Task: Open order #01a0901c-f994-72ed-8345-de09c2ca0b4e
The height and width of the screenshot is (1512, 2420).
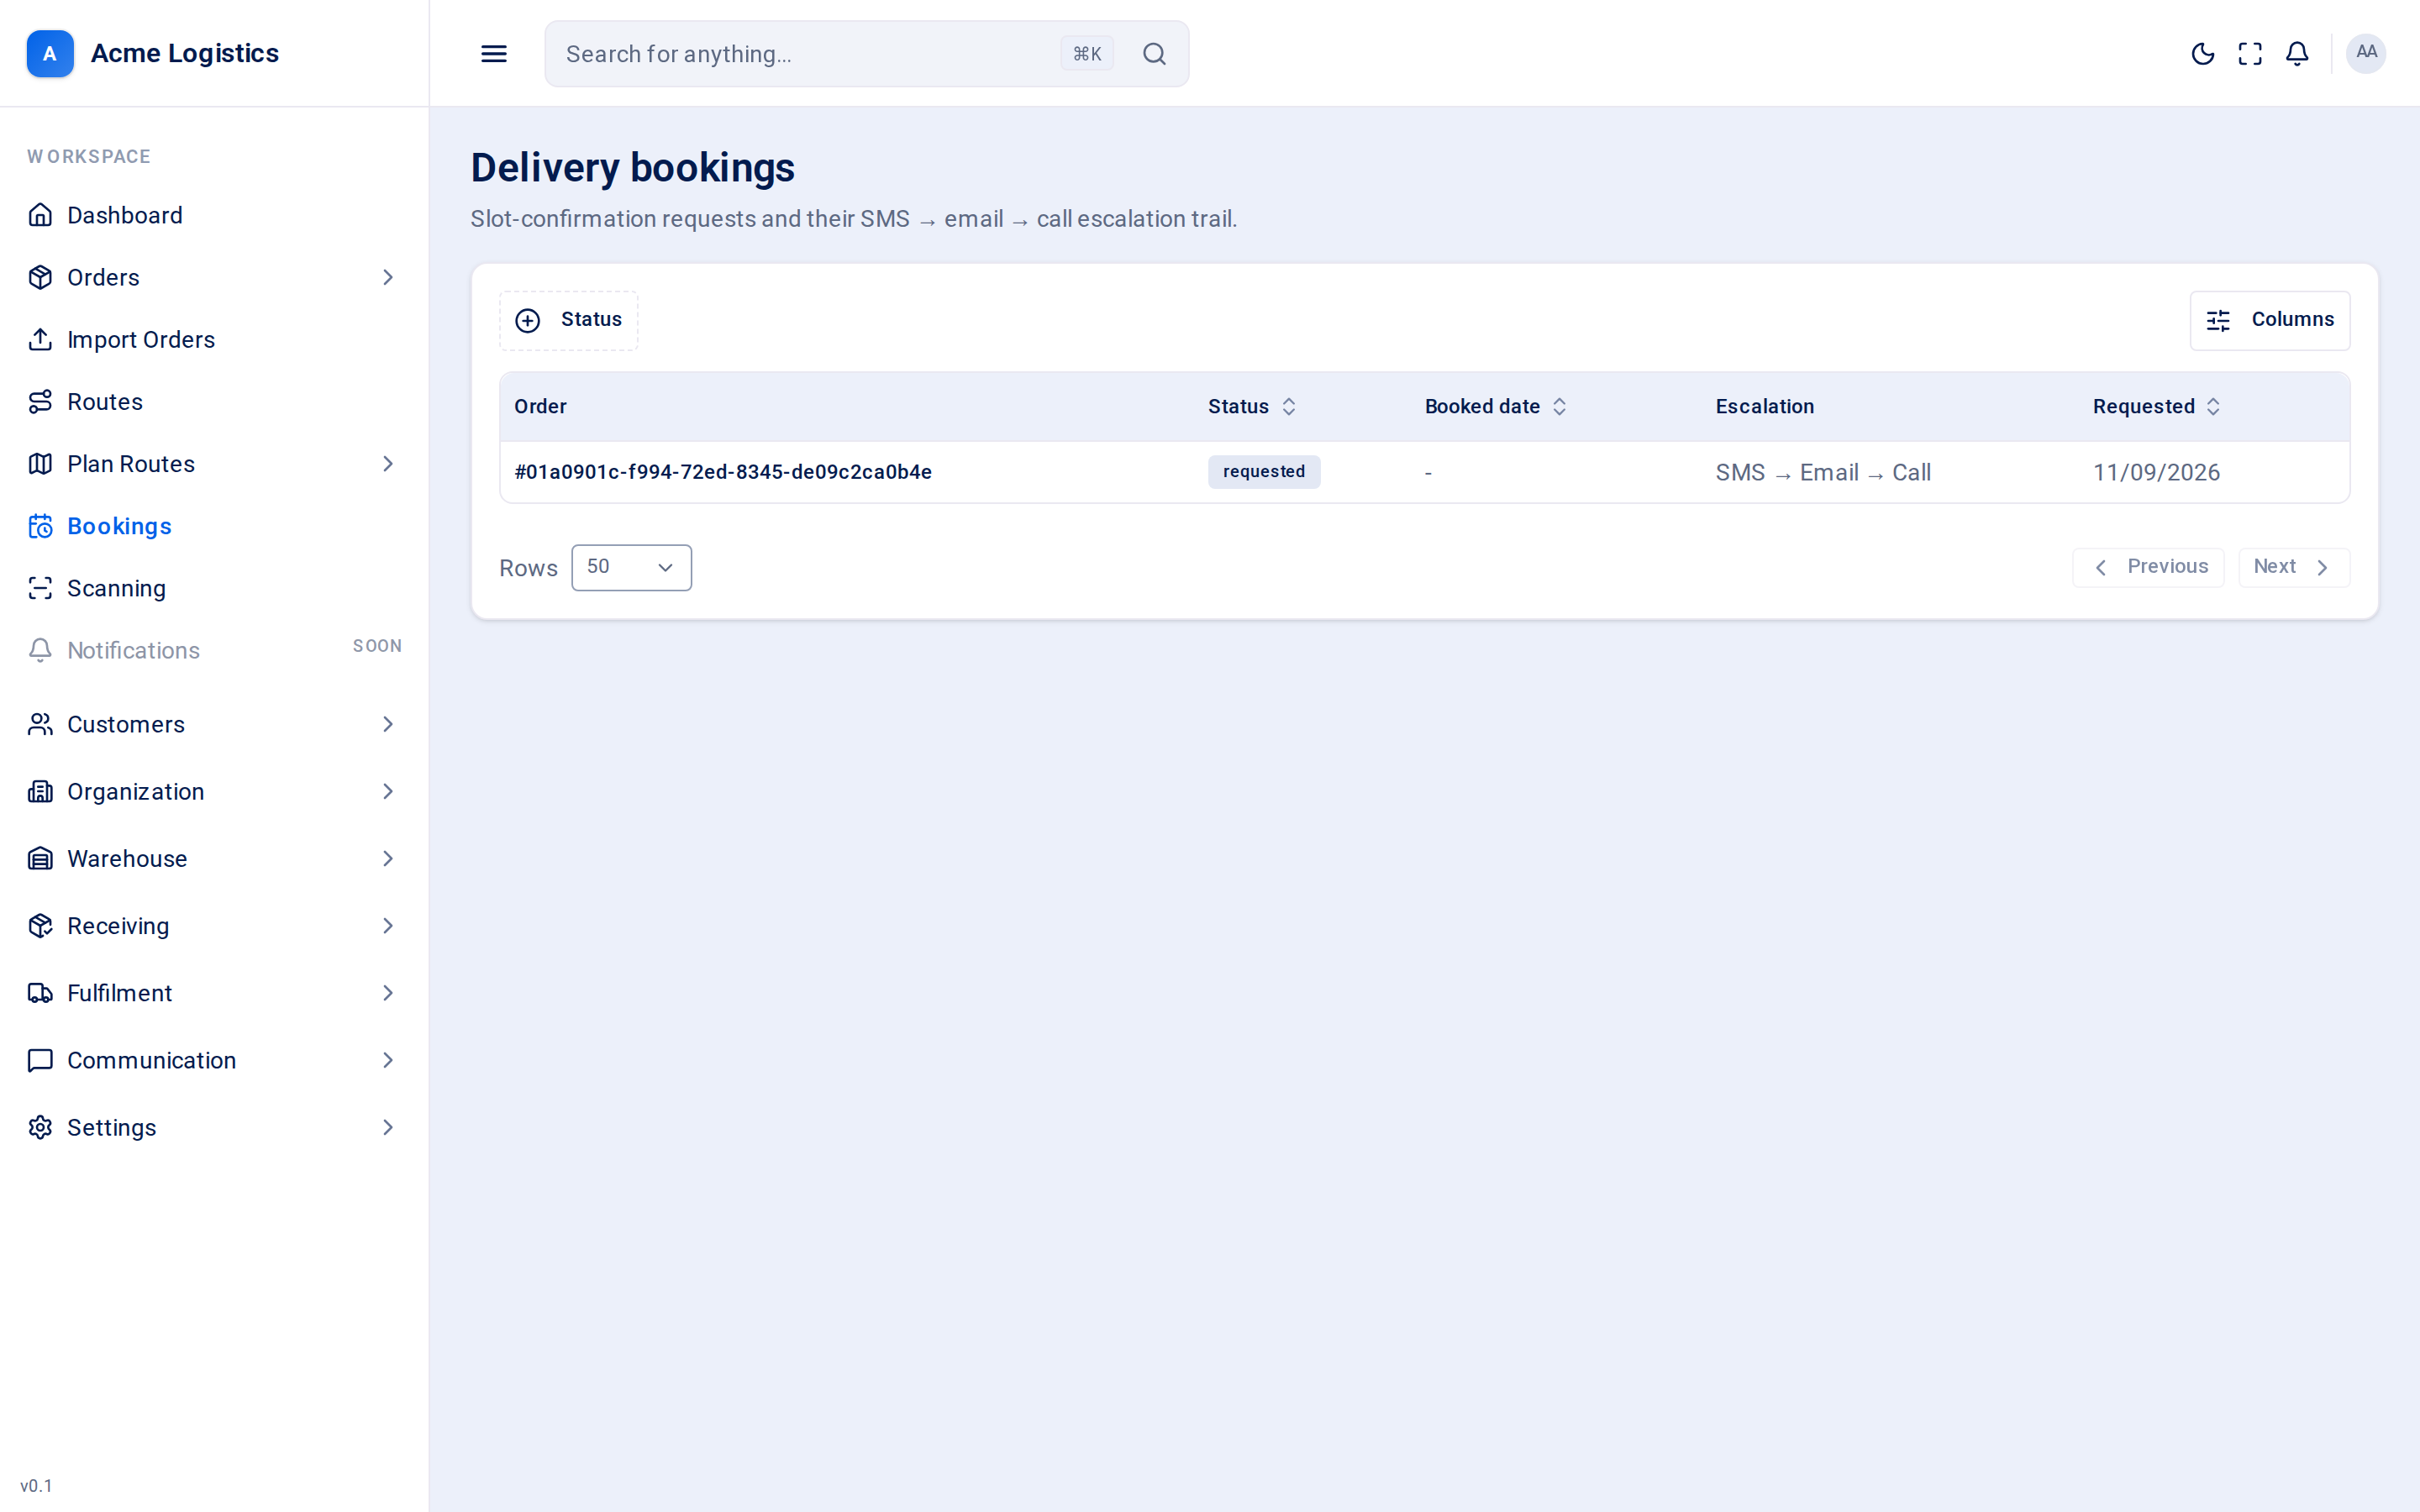Action: [723, 472]
